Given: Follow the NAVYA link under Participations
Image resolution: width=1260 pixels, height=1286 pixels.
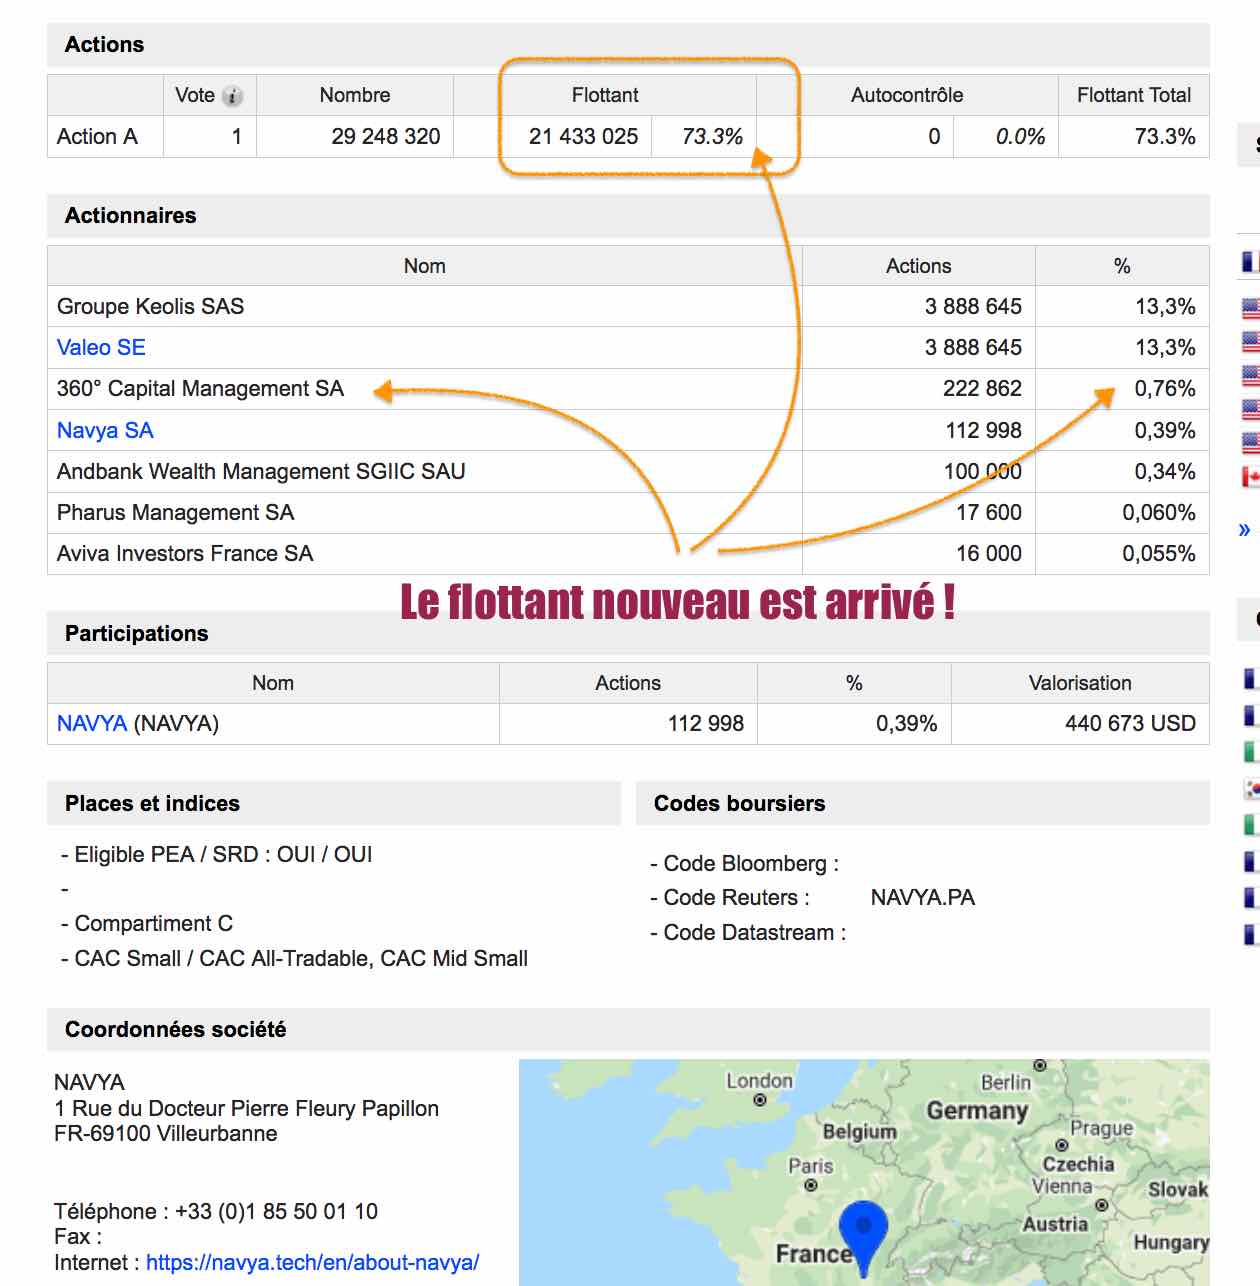Looking at the screenshot, I should click(92, 724).
